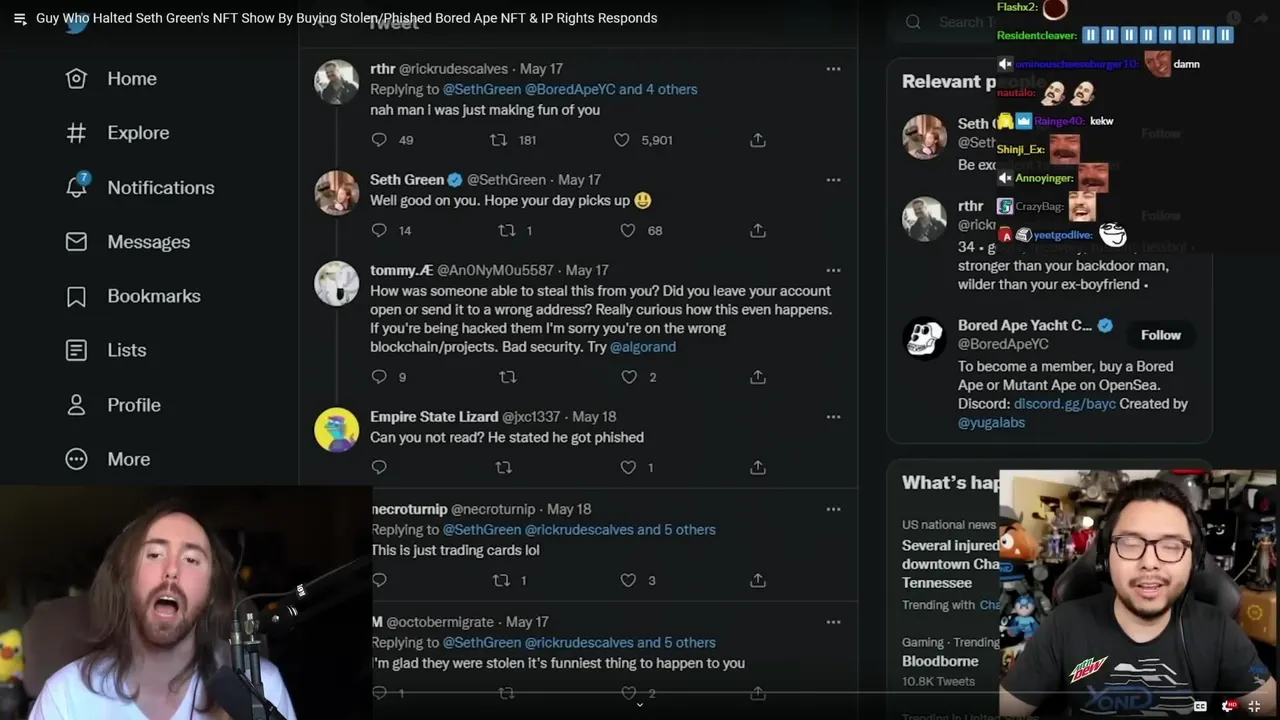Image resolution: width=1280 pixels, height=720 pixels.
Task: Open the @algorand mention link
Action: pyautogui.click(x=643, y=347)
